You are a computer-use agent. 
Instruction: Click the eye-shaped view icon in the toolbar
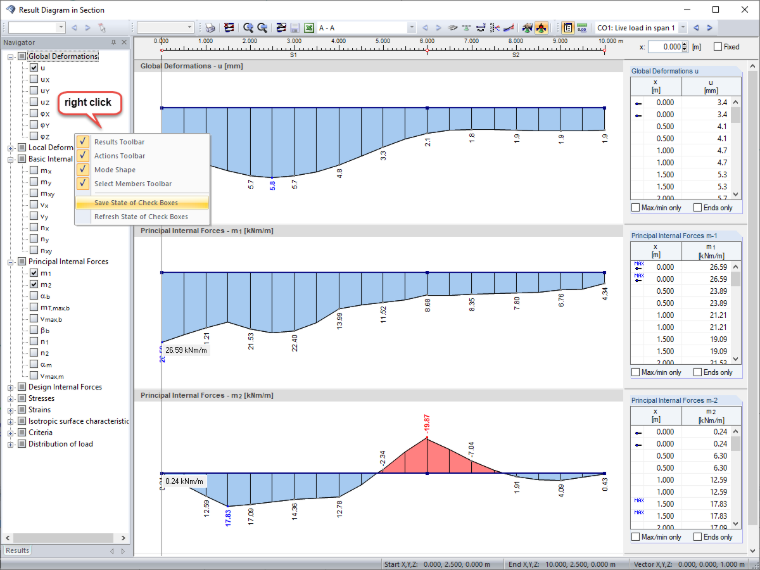pyautogui.click(x=453, y=28)
